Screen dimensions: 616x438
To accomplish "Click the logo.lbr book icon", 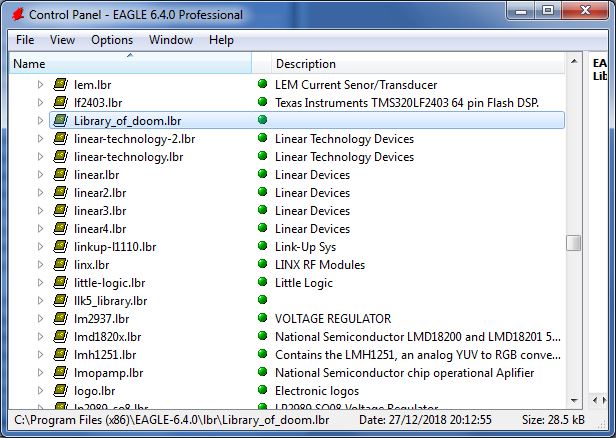I will click(60, 390).
